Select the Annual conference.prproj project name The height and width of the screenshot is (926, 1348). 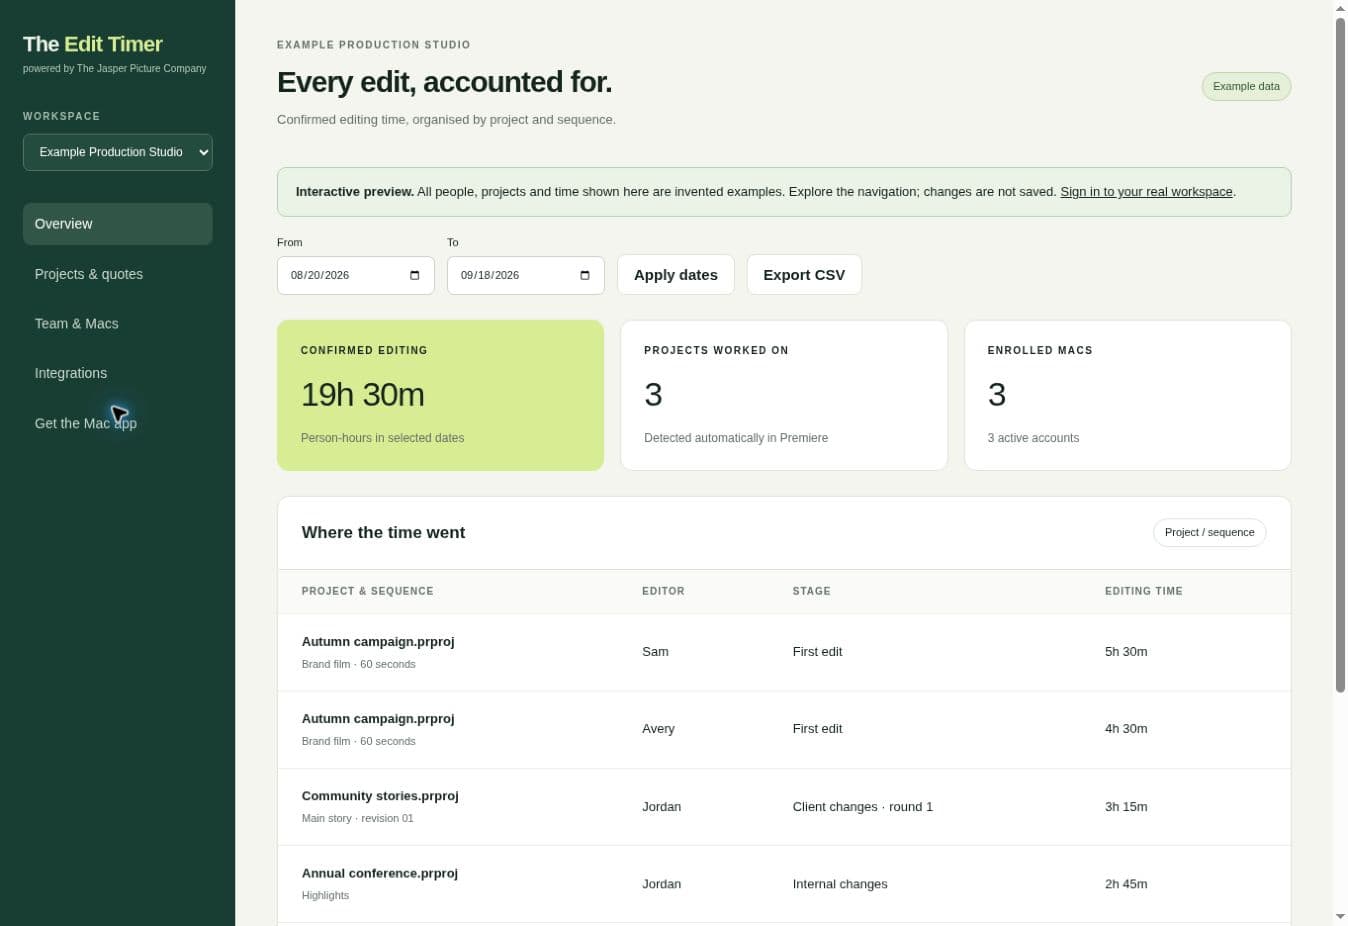(x=380, y=873)
